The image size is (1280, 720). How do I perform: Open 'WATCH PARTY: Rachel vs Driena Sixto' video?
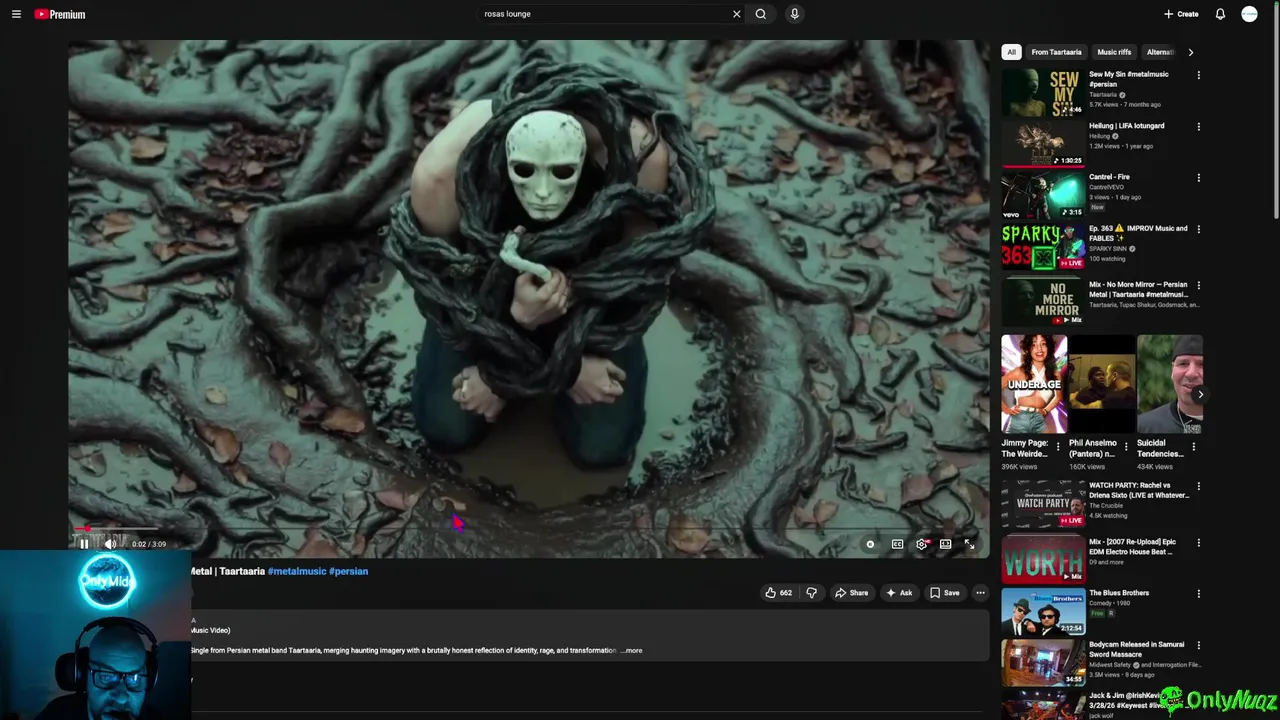click(1138, 490)
